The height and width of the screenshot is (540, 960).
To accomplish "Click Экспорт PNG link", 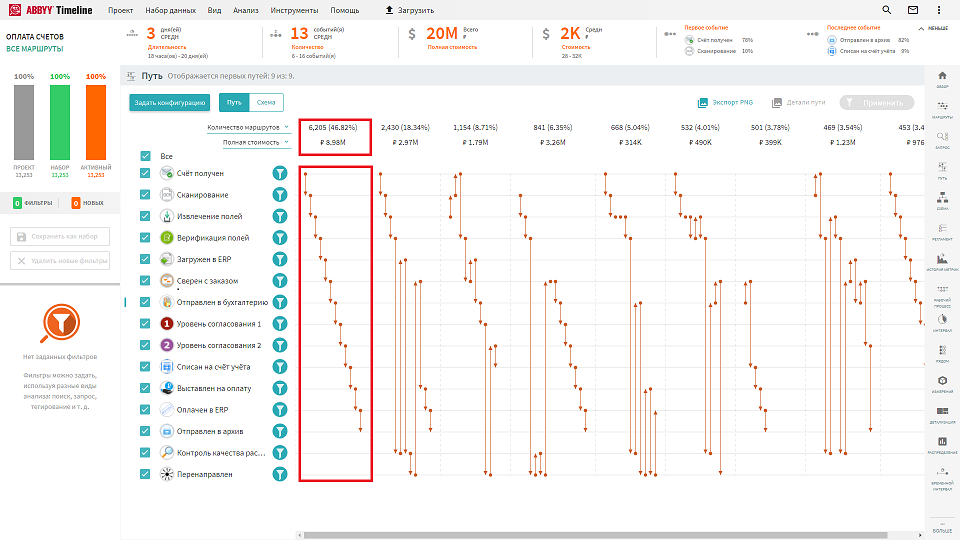I will coord(726,102).
